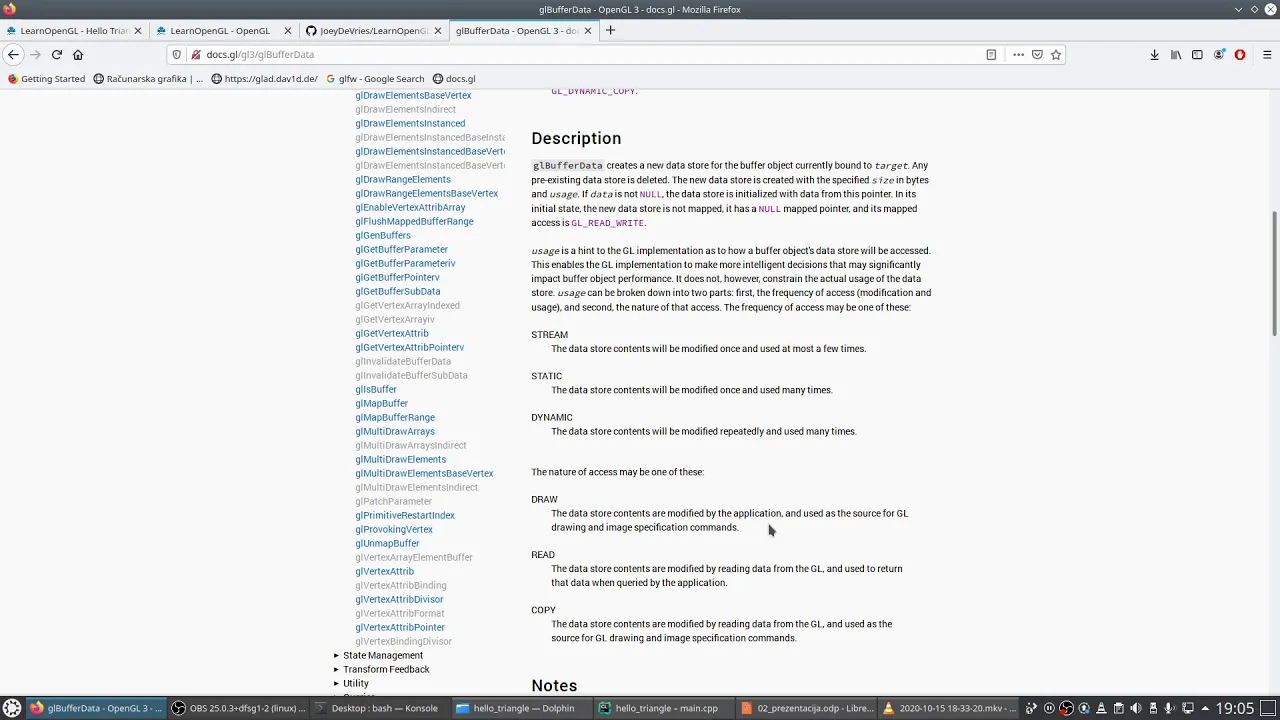The image size is (1280, 720).
Task: Click the VLC cone tray icon
Action: [x=1101, y=708]
